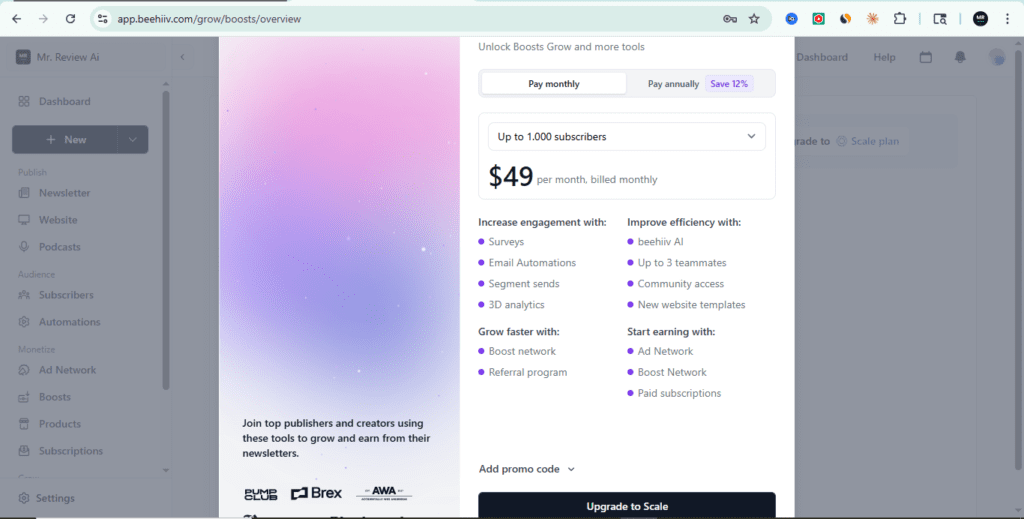Click the top bar Dashboard link

coord(822,57)
